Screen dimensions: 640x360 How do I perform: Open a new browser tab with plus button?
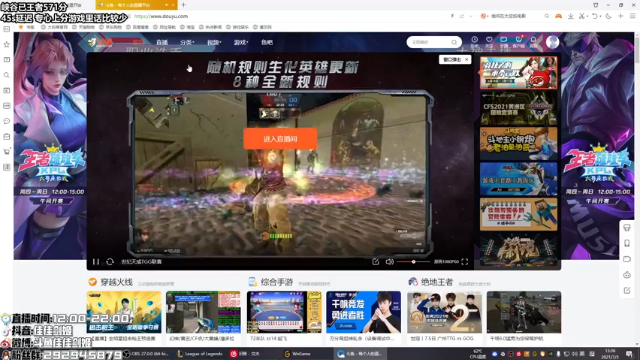183,5
